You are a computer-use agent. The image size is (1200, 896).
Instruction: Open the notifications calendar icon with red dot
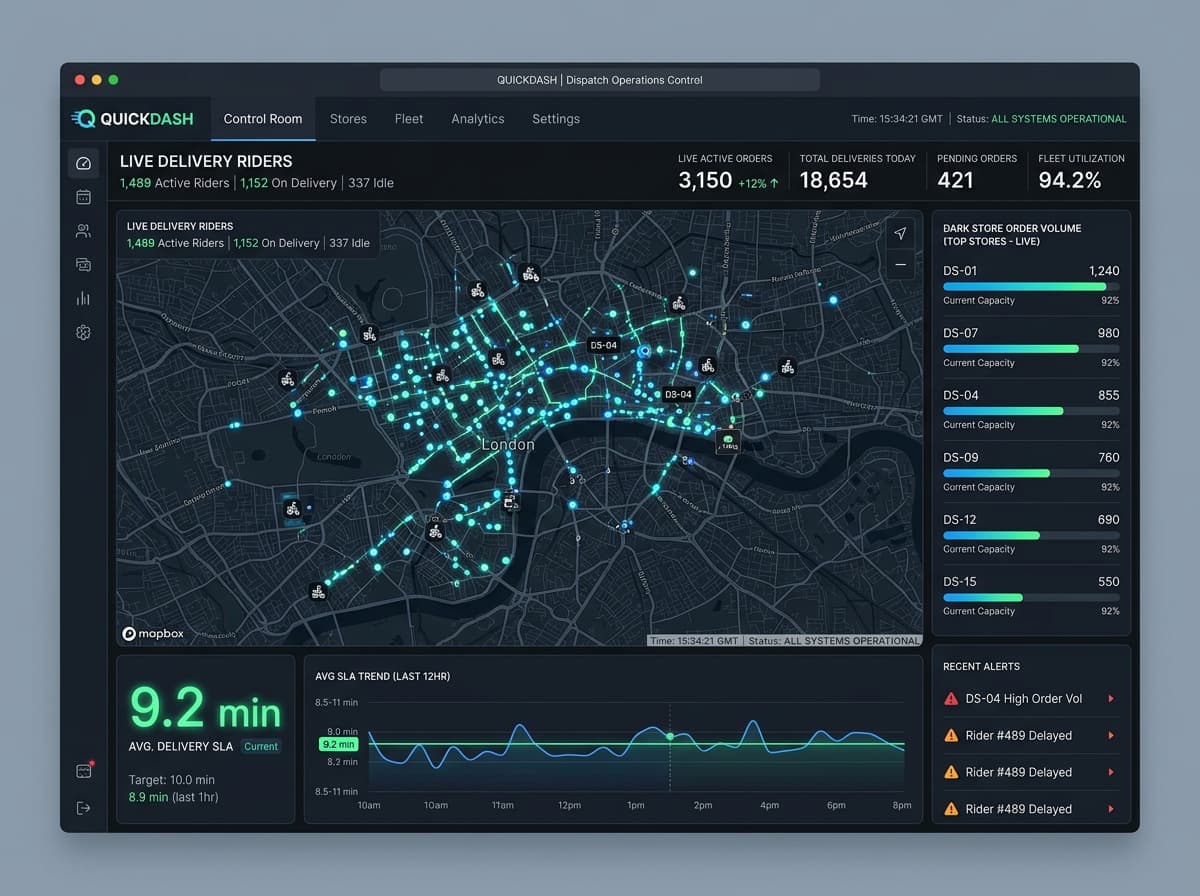click(84, 771)
